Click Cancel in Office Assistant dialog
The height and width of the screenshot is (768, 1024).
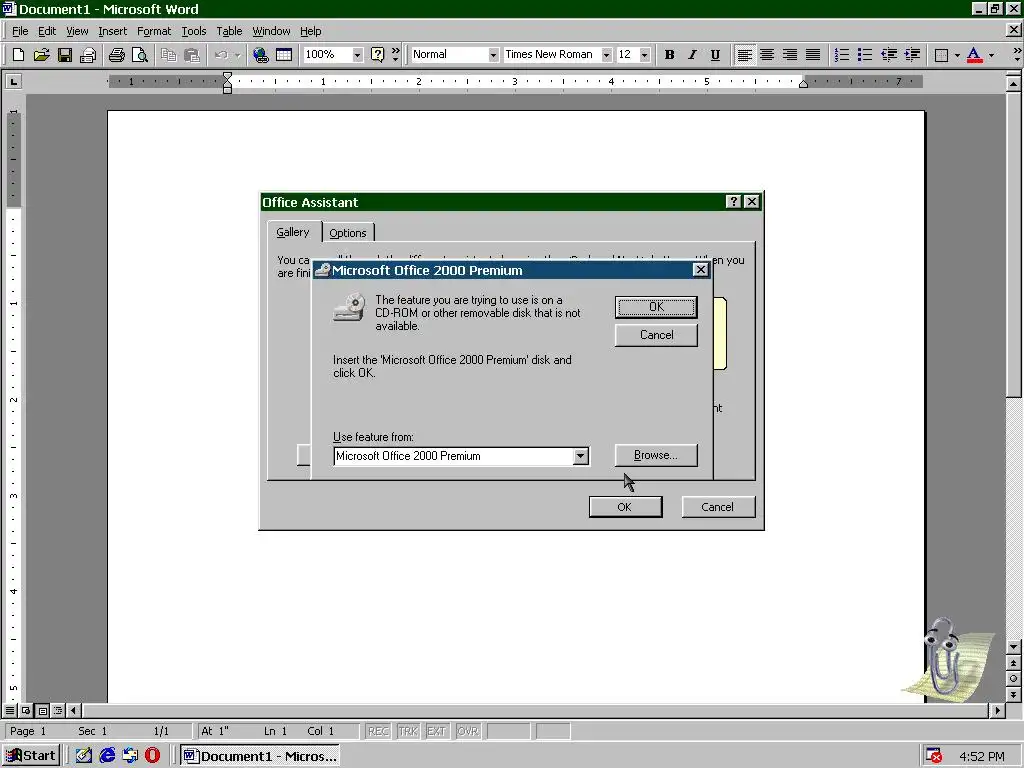[x=718, y=507]
